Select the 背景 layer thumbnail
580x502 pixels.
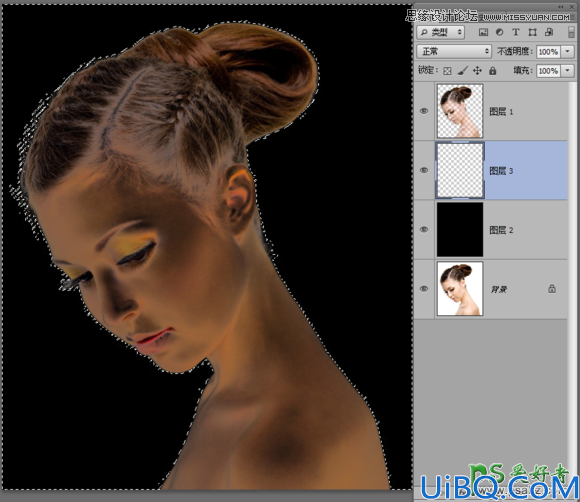pos(460,289)
